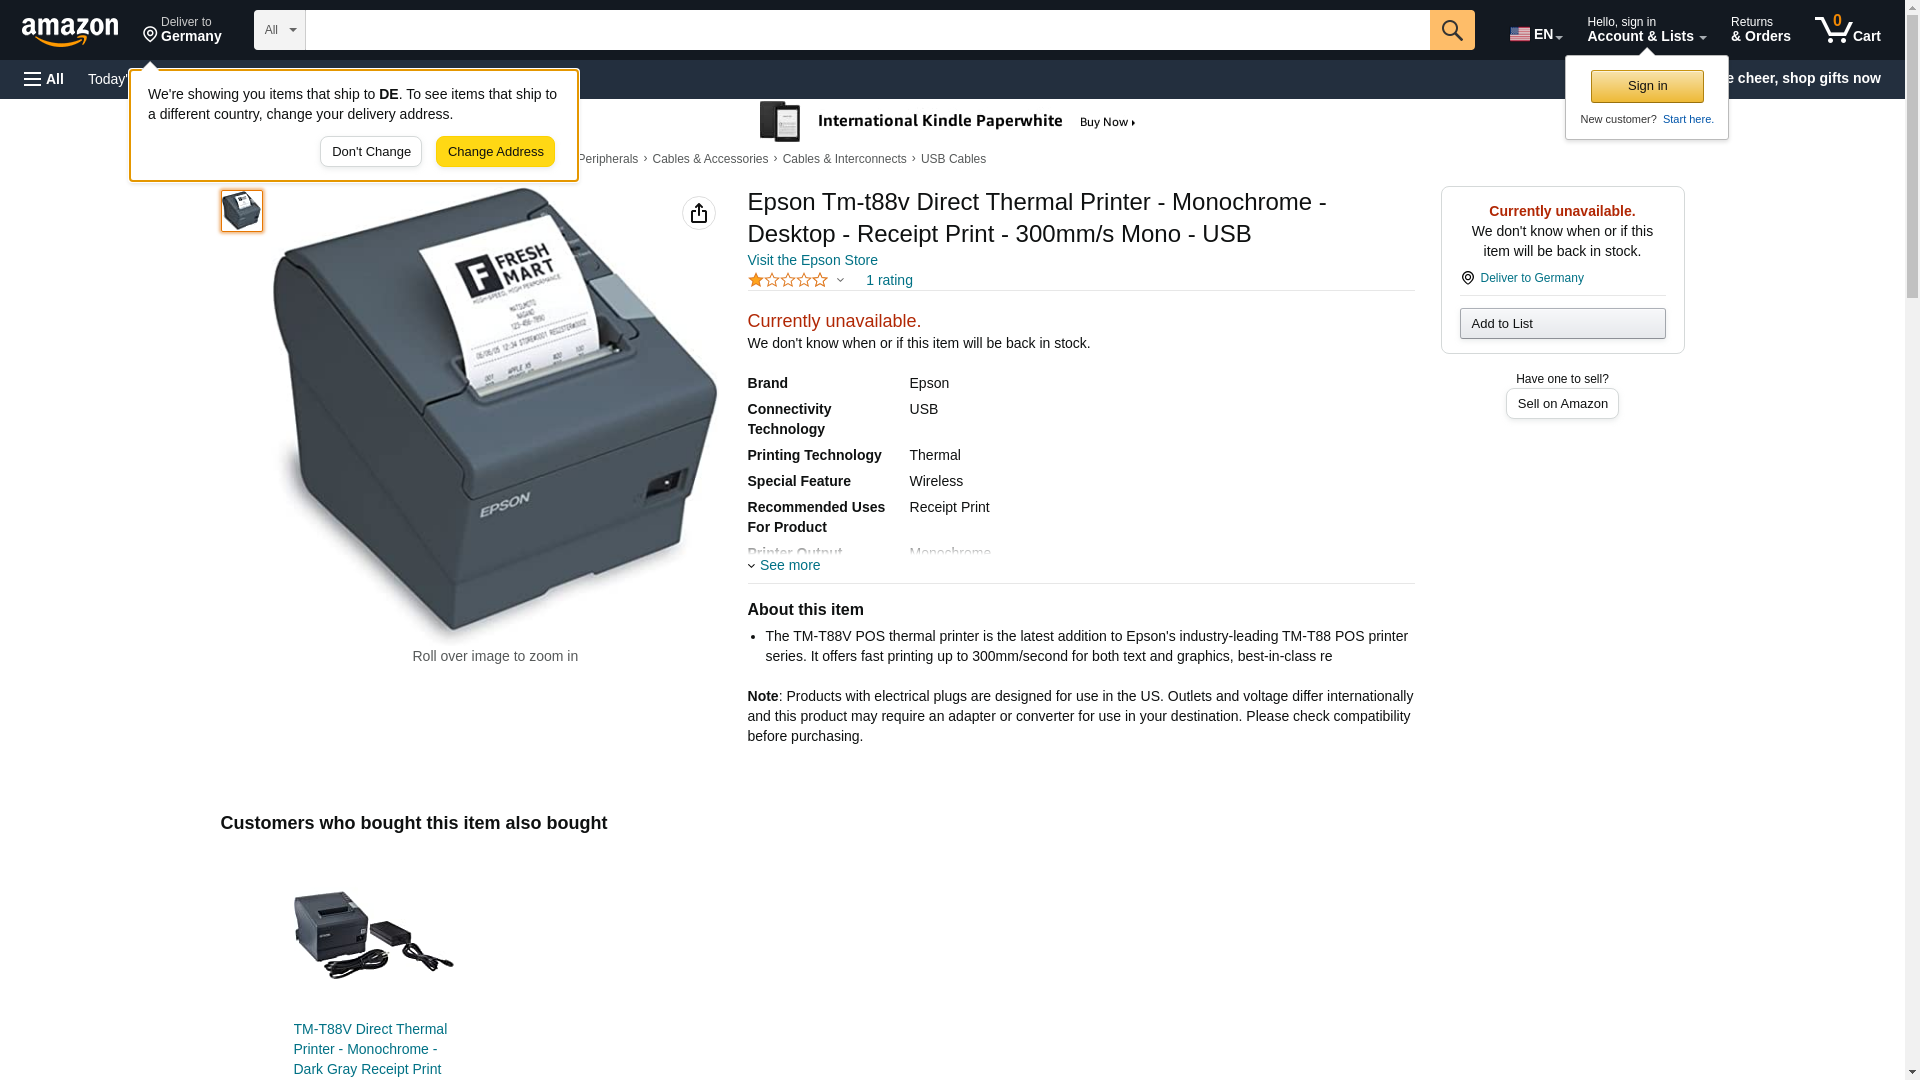Click the yellow Sign in button

coord(1647,86)
